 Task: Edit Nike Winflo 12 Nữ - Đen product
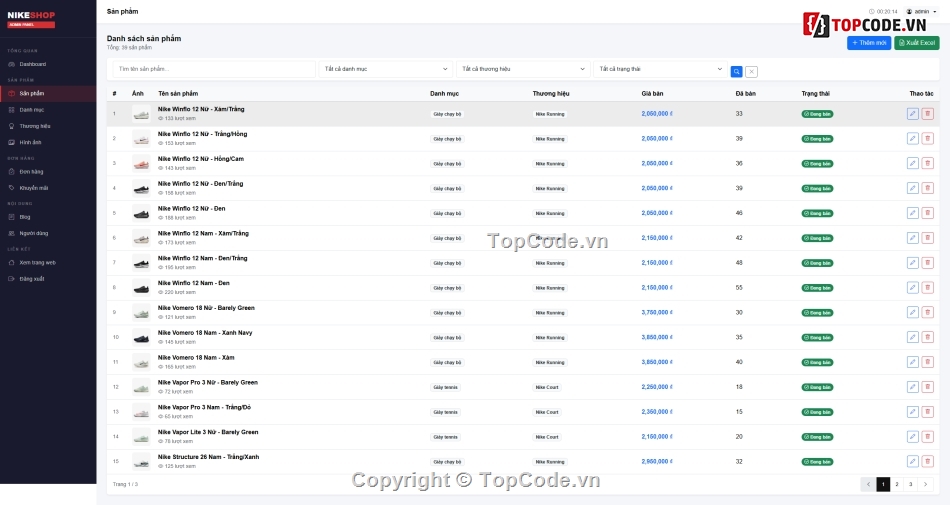click(x=912, y=213)
